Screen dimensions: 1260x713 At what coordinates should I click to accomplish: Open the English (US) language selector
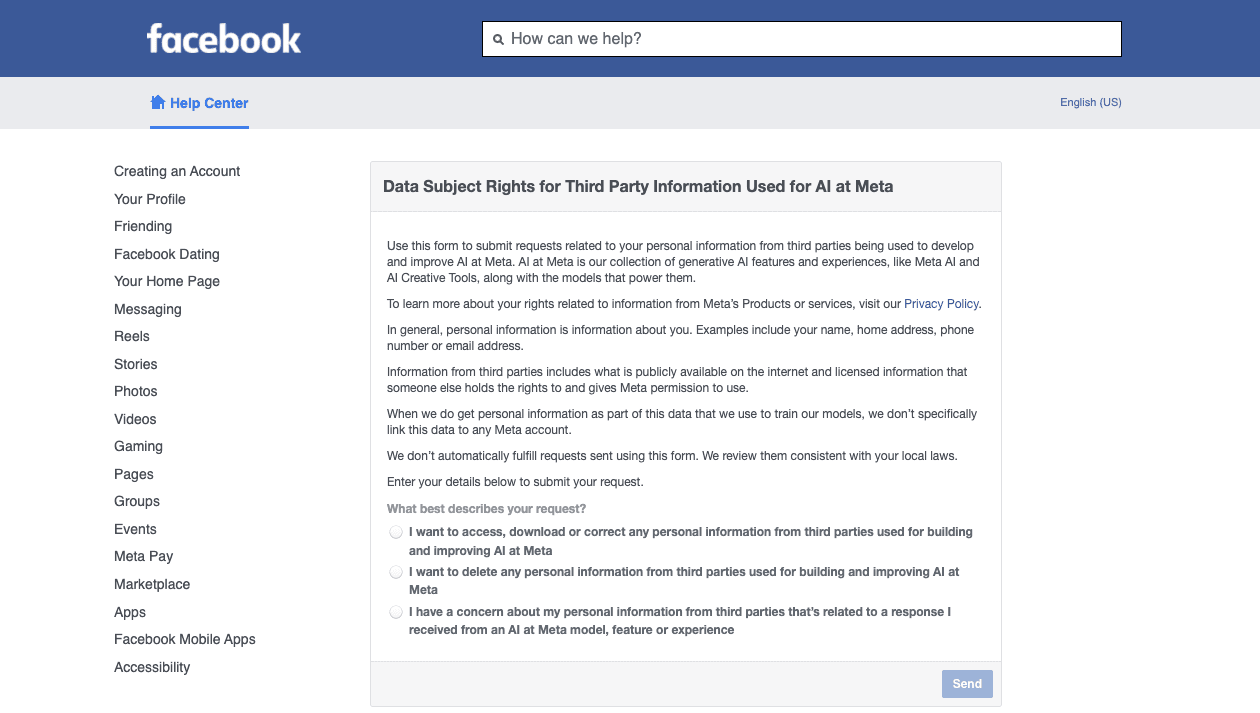point(1090,102)
